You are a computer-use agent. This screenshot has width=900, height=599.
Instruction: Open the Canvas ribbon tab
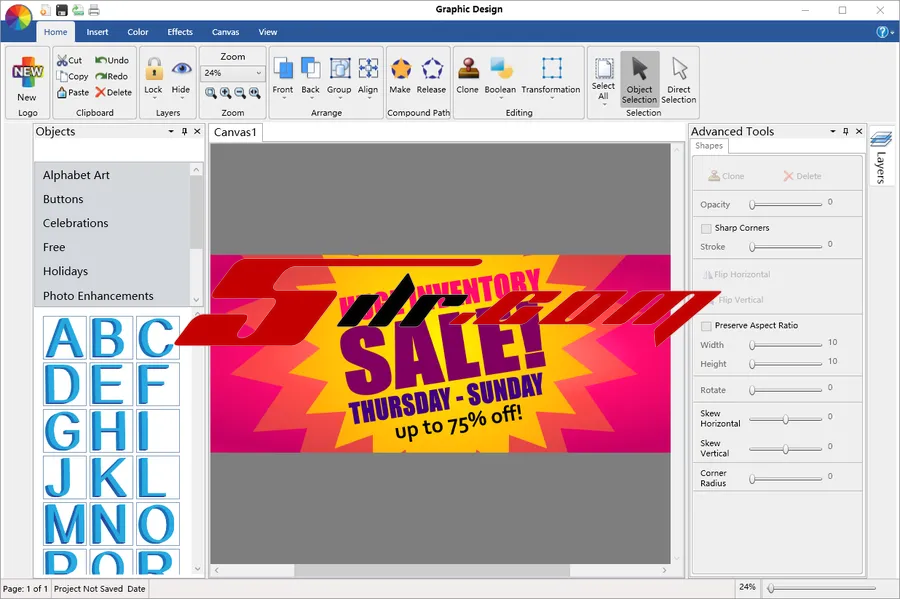225,32
